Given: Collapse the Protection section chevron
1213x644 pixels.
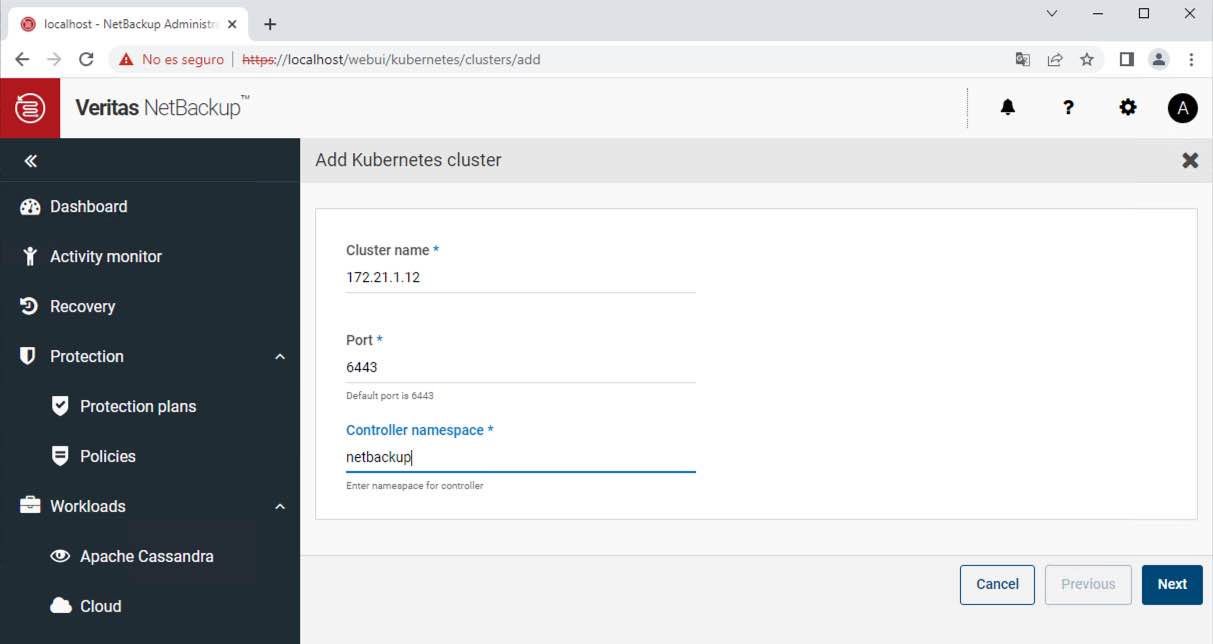Looking at the screenshot, I should pyautogui.click(x=280, y=357).
